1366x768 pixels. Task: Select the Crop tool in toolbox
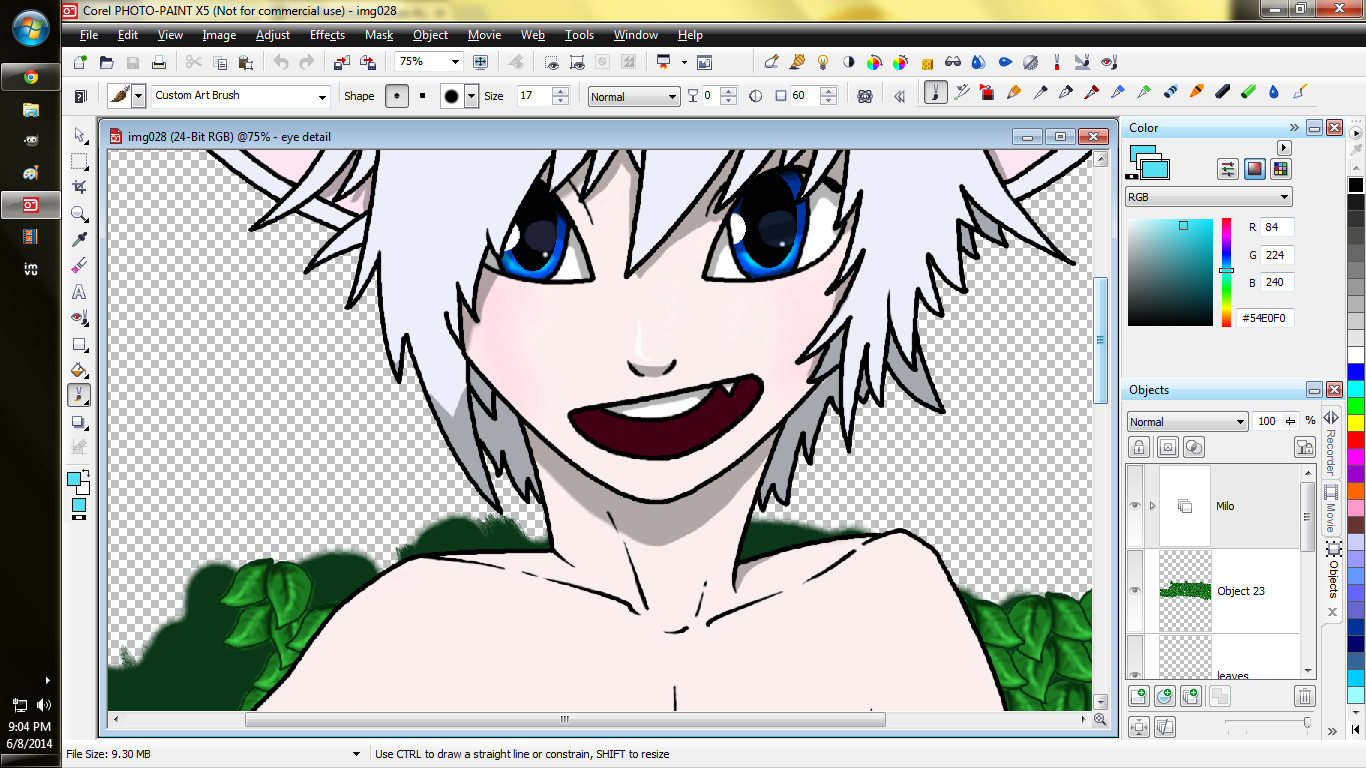tap(79, 187)
